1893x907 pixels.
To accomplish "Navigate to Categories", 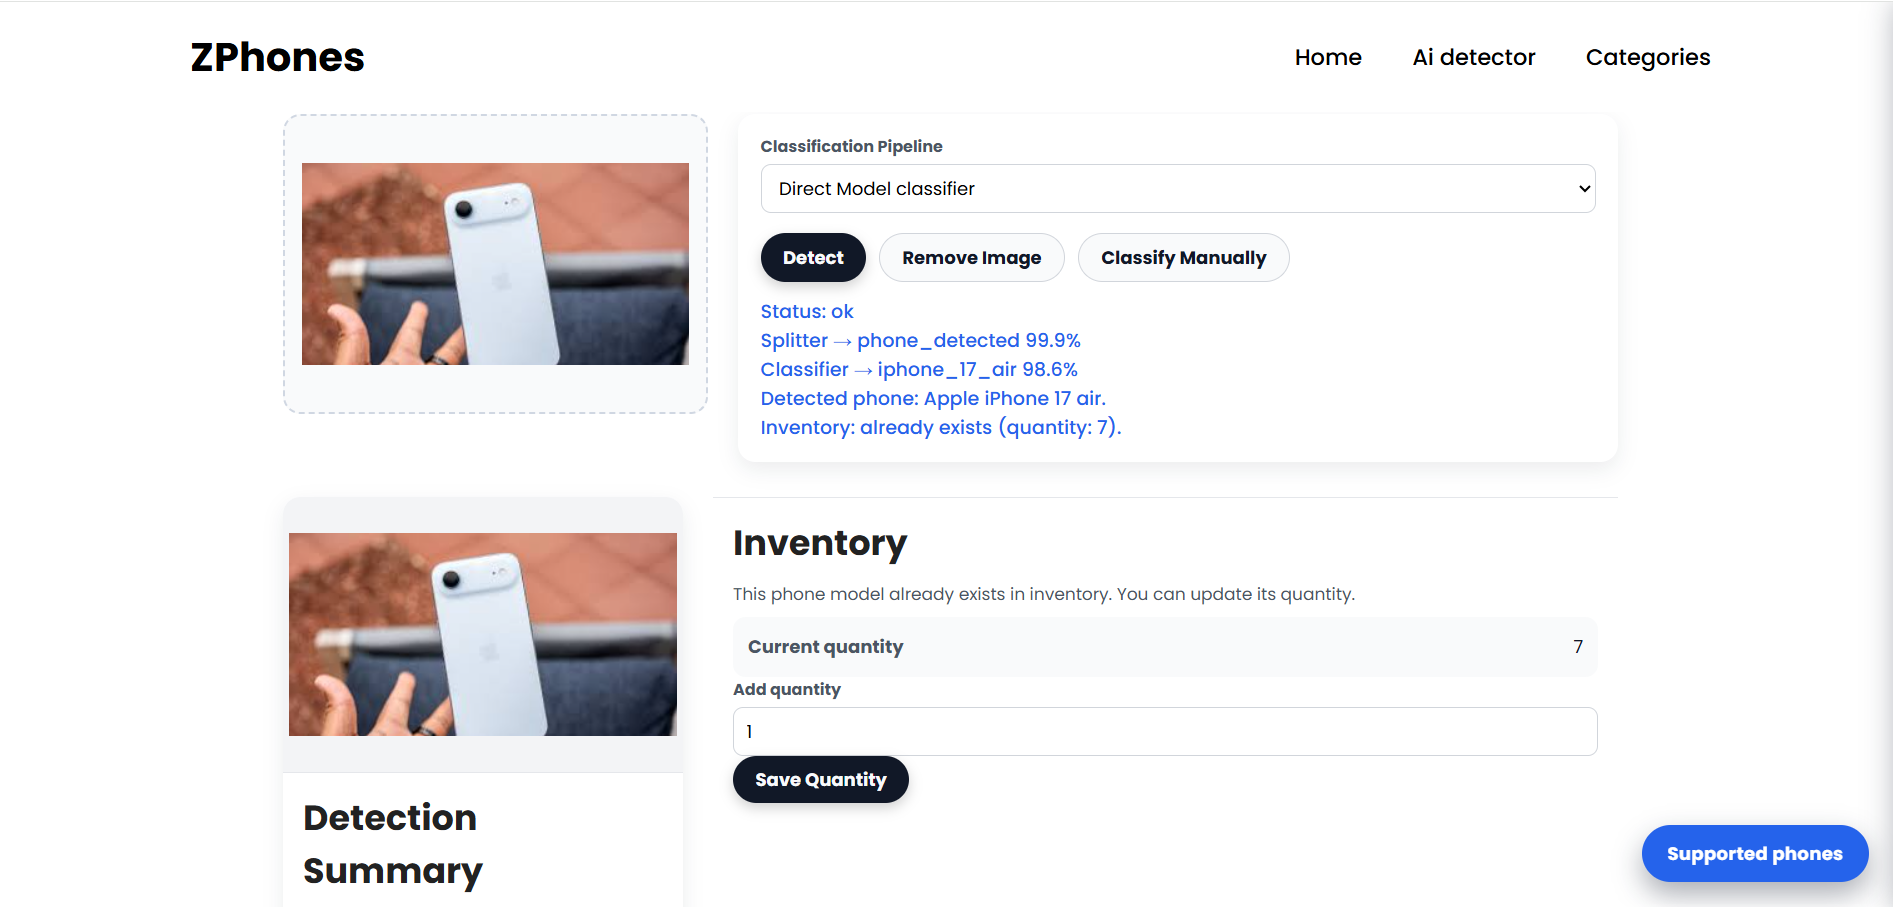I will tap(1647, 58).
